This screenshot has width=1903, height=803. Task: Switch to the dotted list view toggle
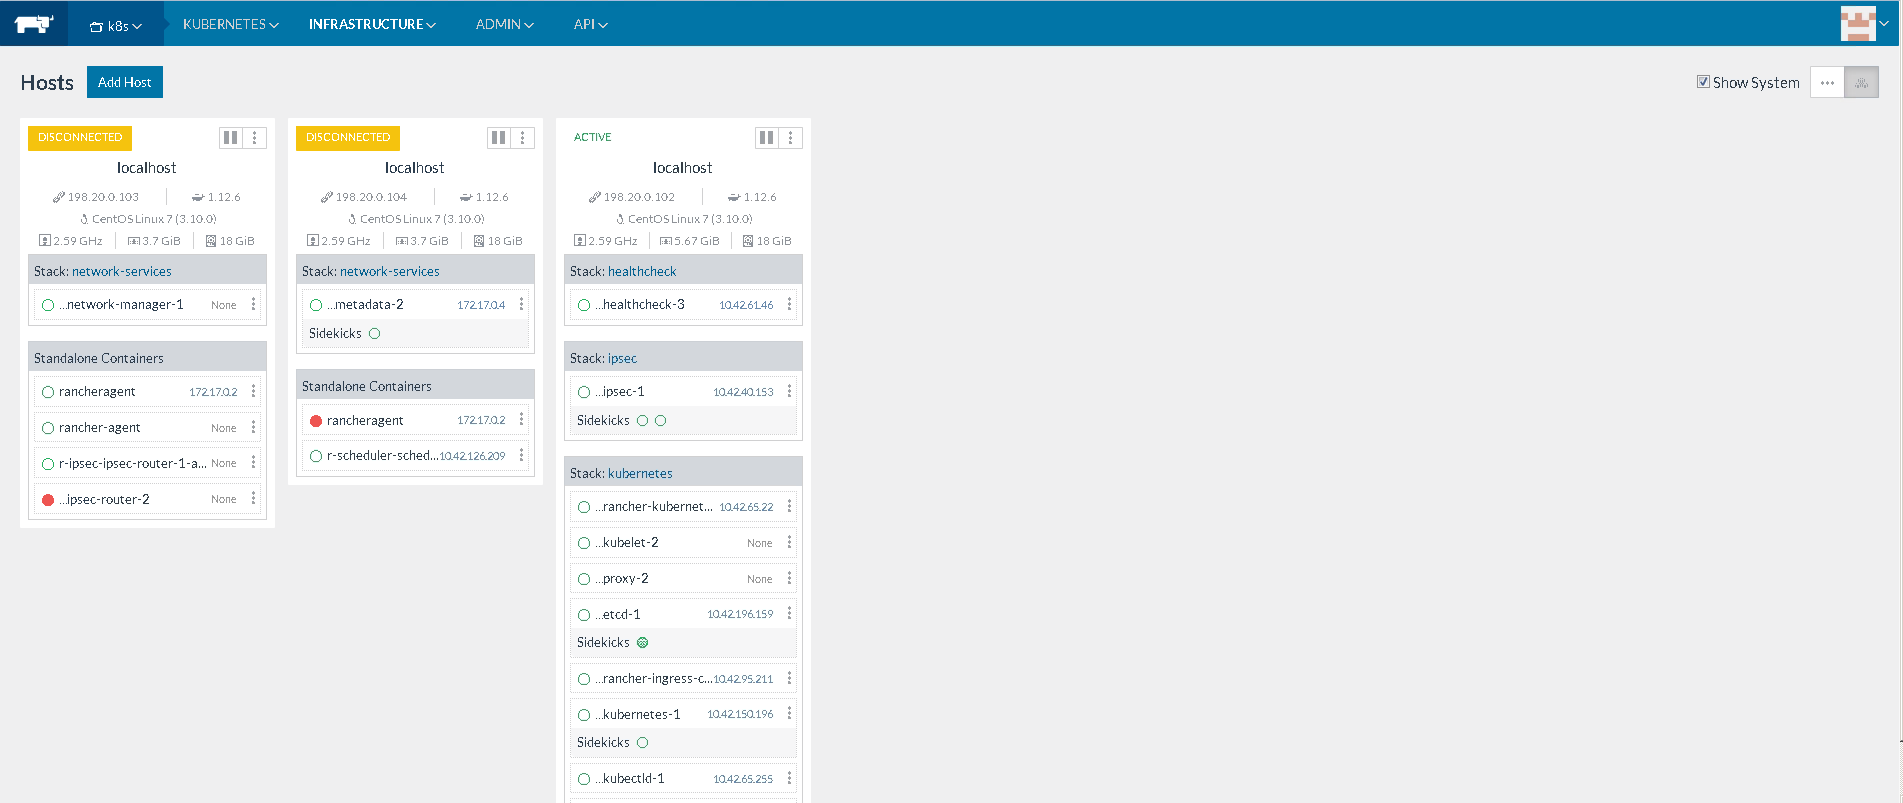(1827, 83)
